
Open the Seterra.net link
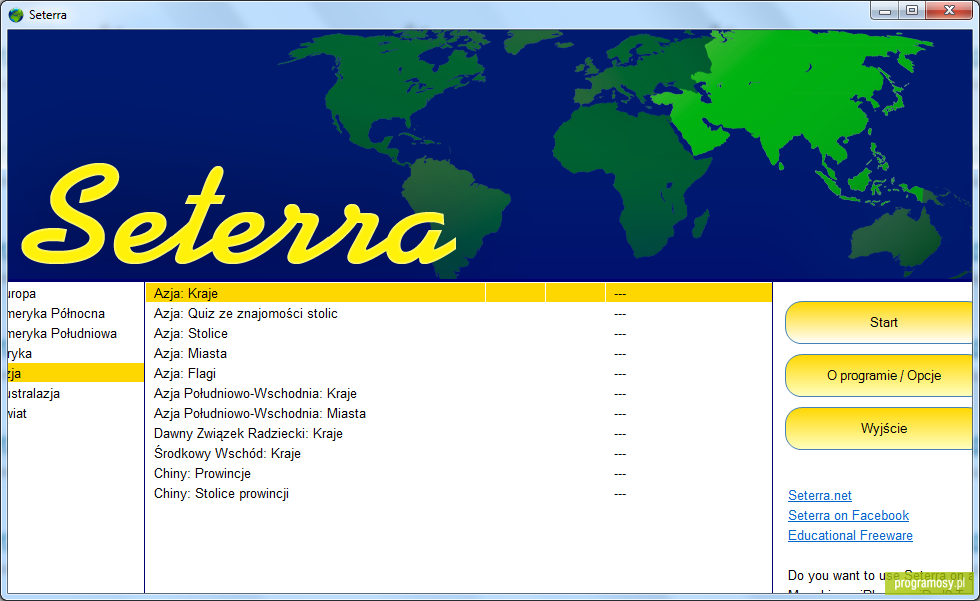coord(819,495)
